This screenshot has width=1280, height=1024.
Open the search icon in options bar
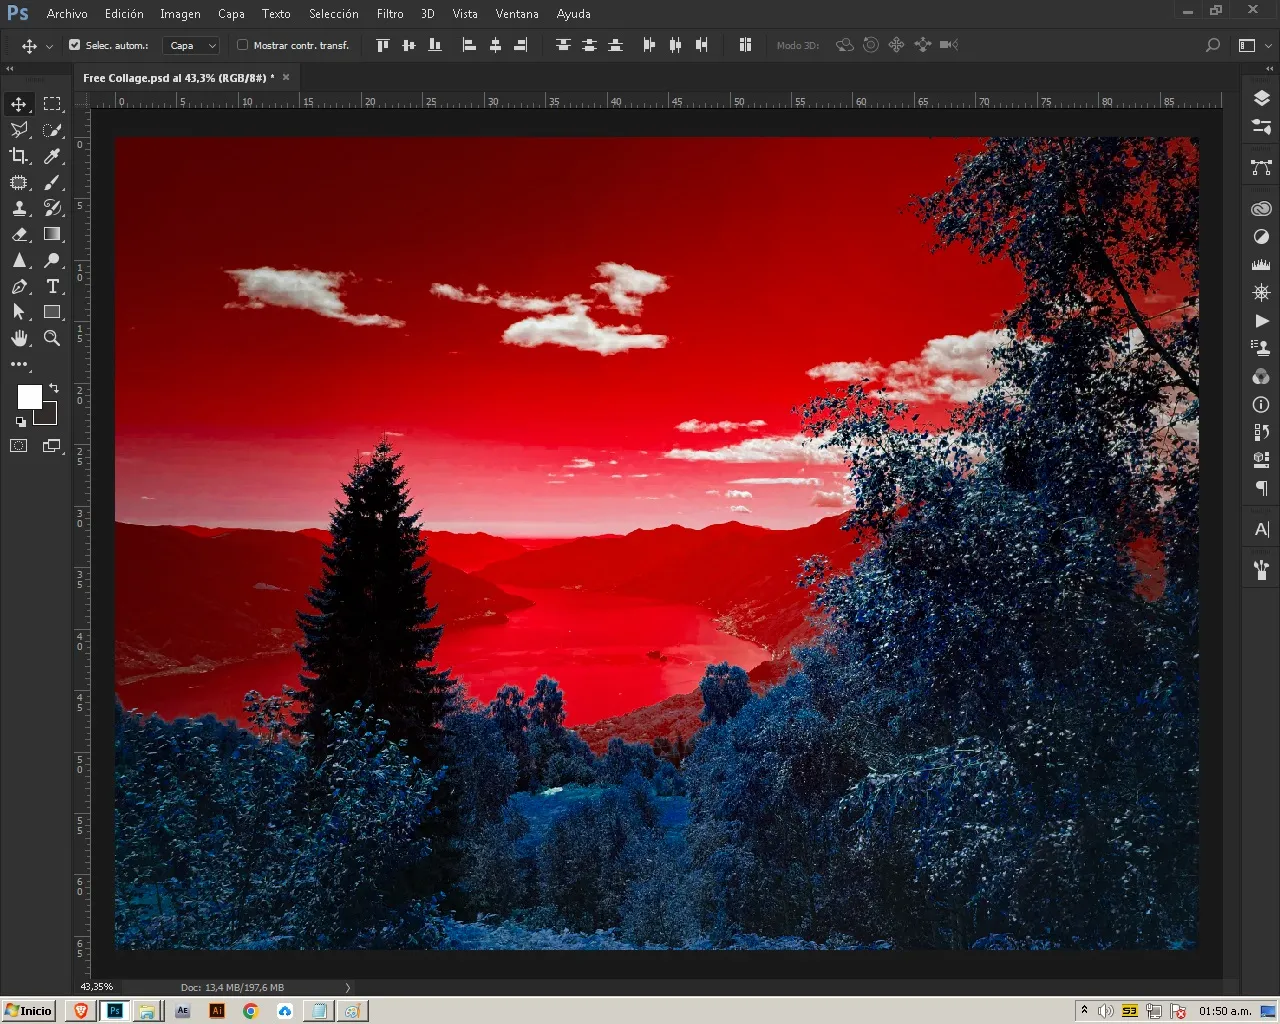[1213, 45]
